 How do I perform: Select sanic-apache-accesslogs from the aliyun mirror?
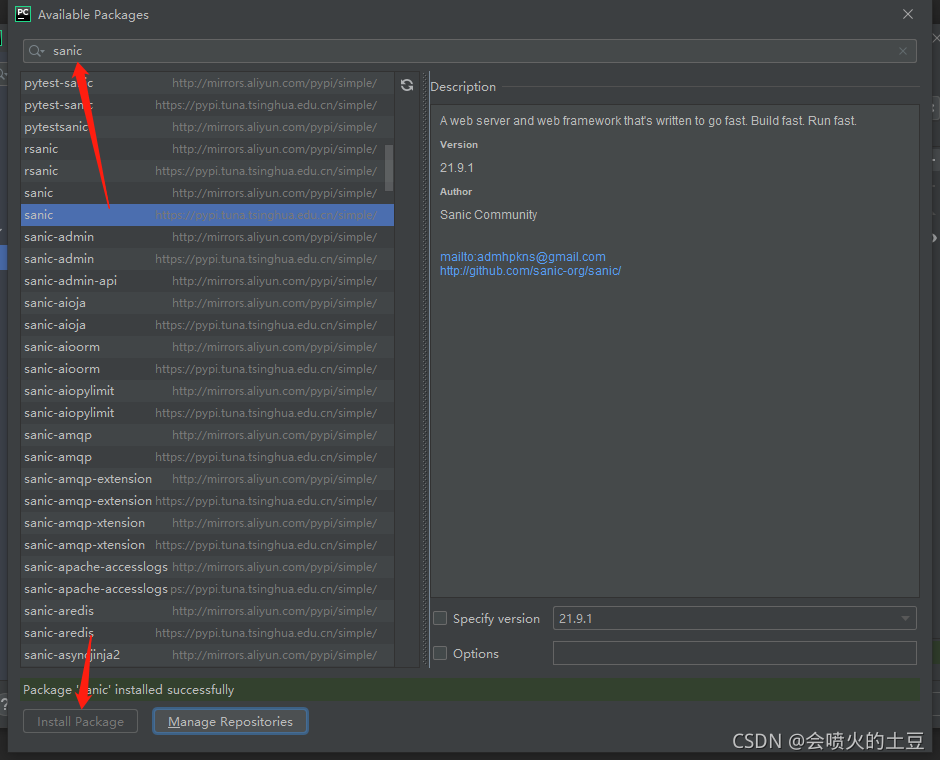[207, 566]
